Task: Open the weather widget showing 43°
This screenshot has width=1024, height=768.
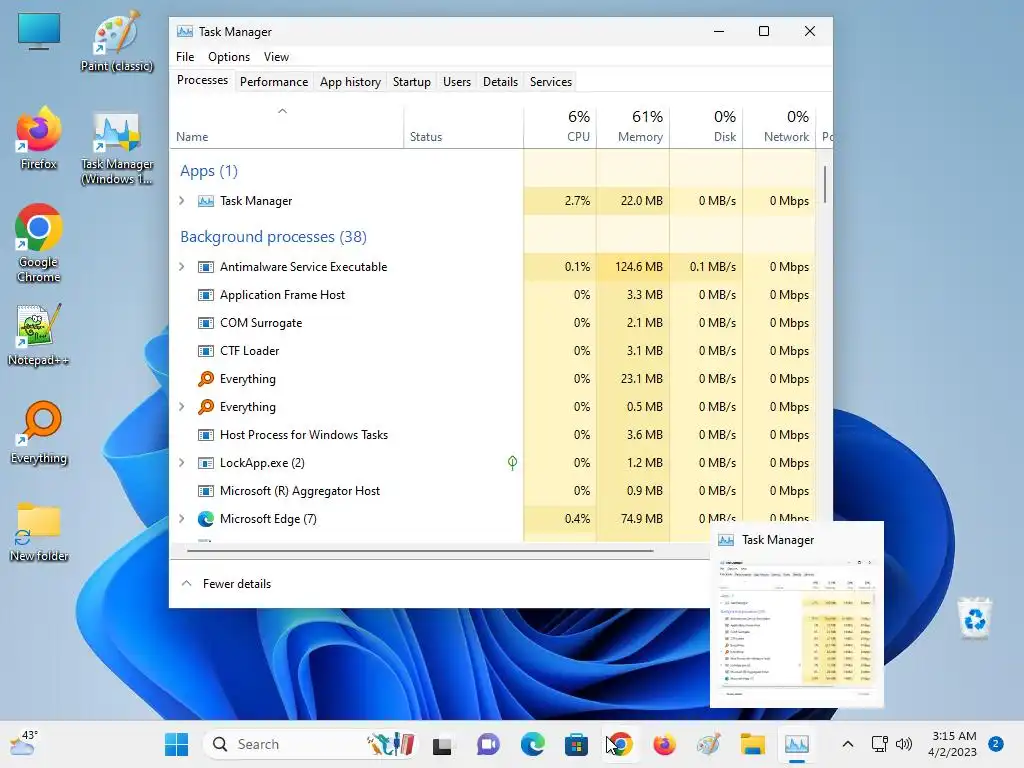Action: tap(24, 743)
